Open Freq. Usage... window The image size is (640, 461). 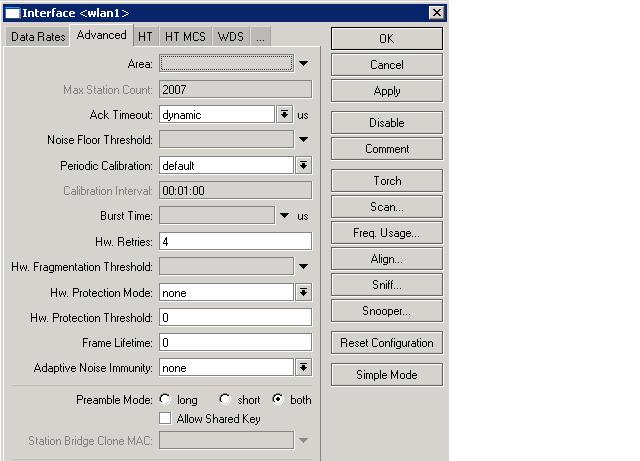click(387, 233)
